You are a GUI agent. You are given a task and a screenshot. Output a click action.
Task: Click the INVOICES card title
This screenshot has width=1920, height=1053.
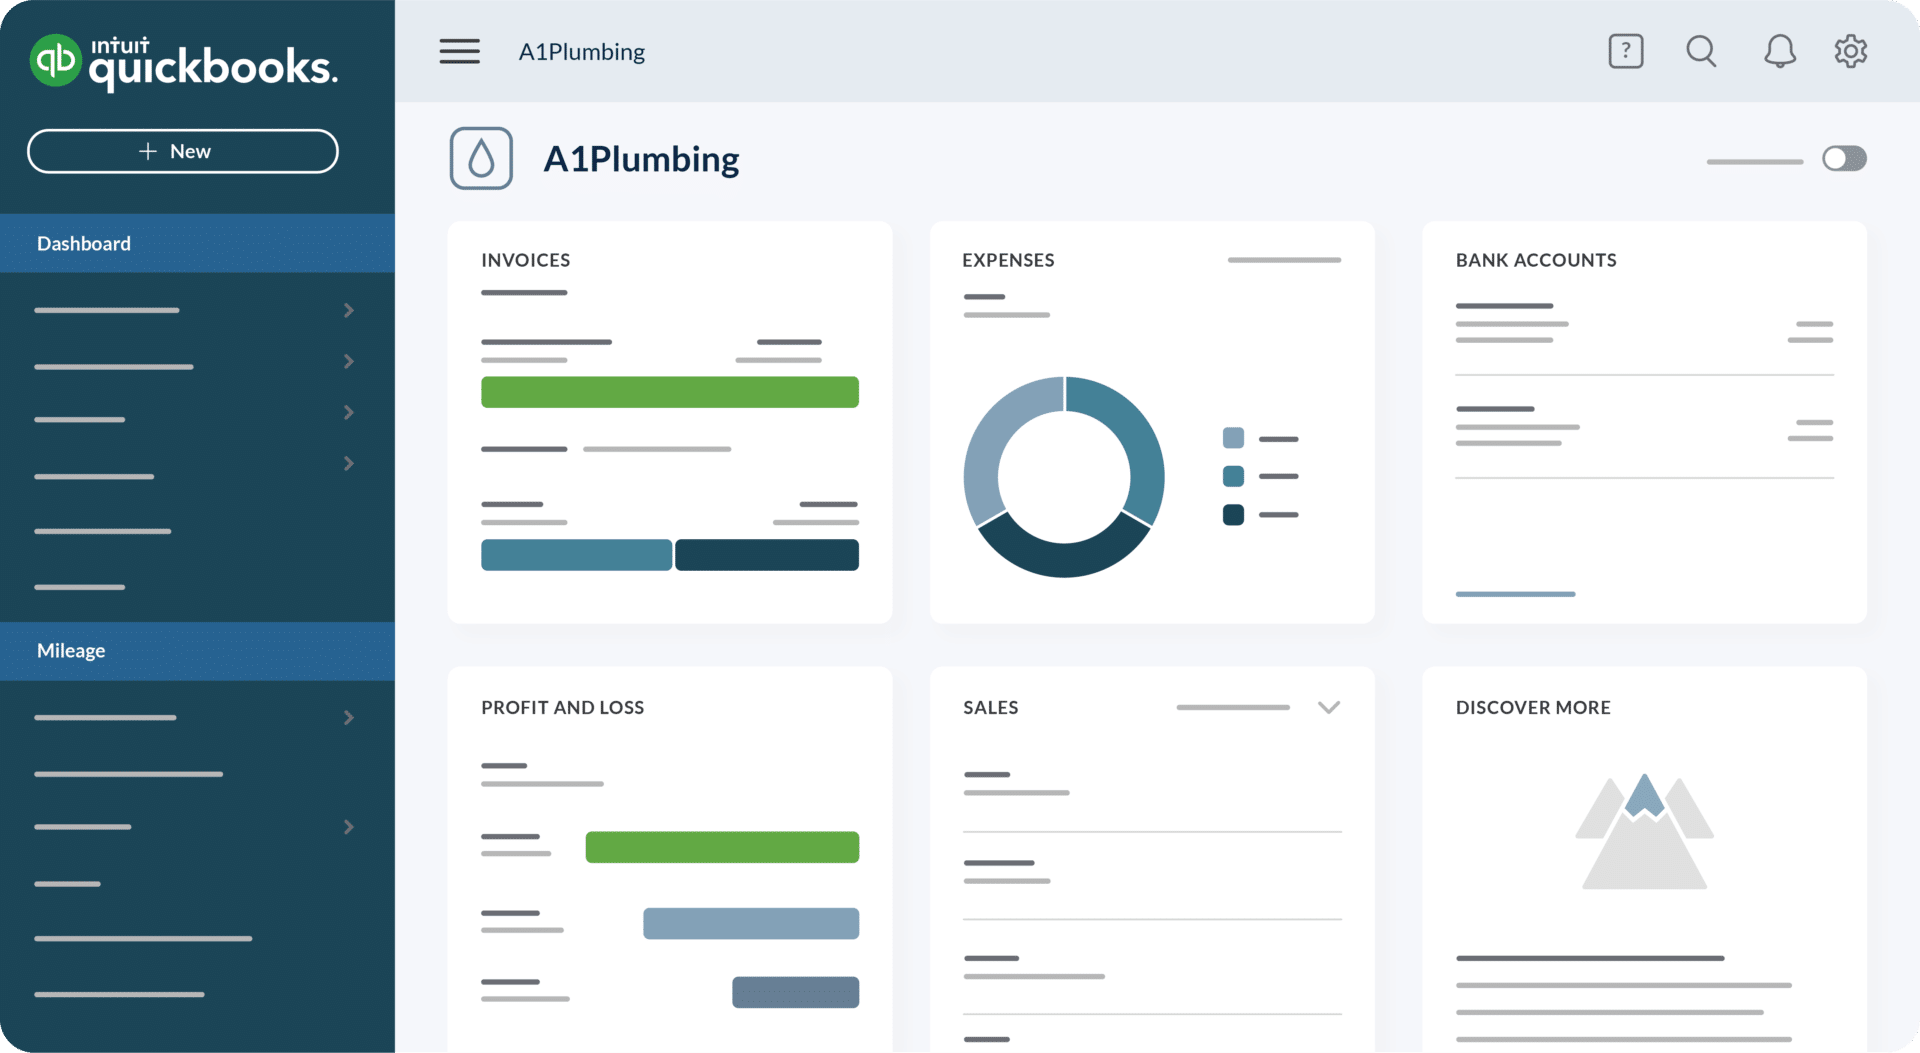[x=526, y=260]
